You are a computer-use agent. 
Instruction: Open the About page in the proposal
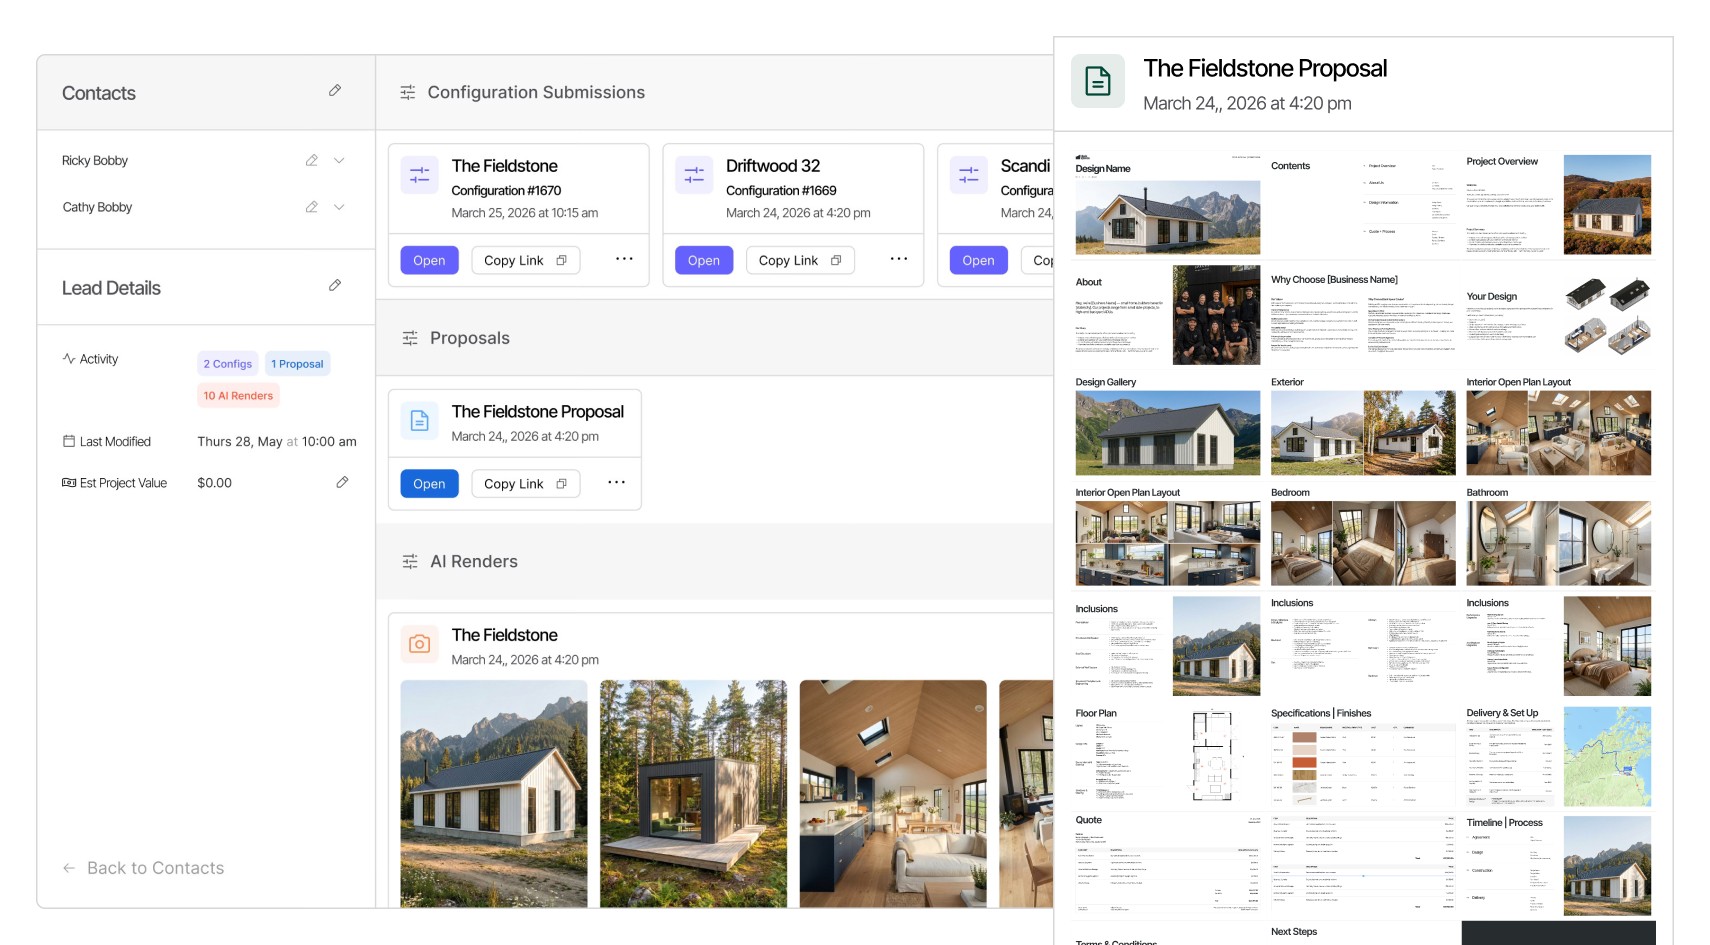point(1168,315)
